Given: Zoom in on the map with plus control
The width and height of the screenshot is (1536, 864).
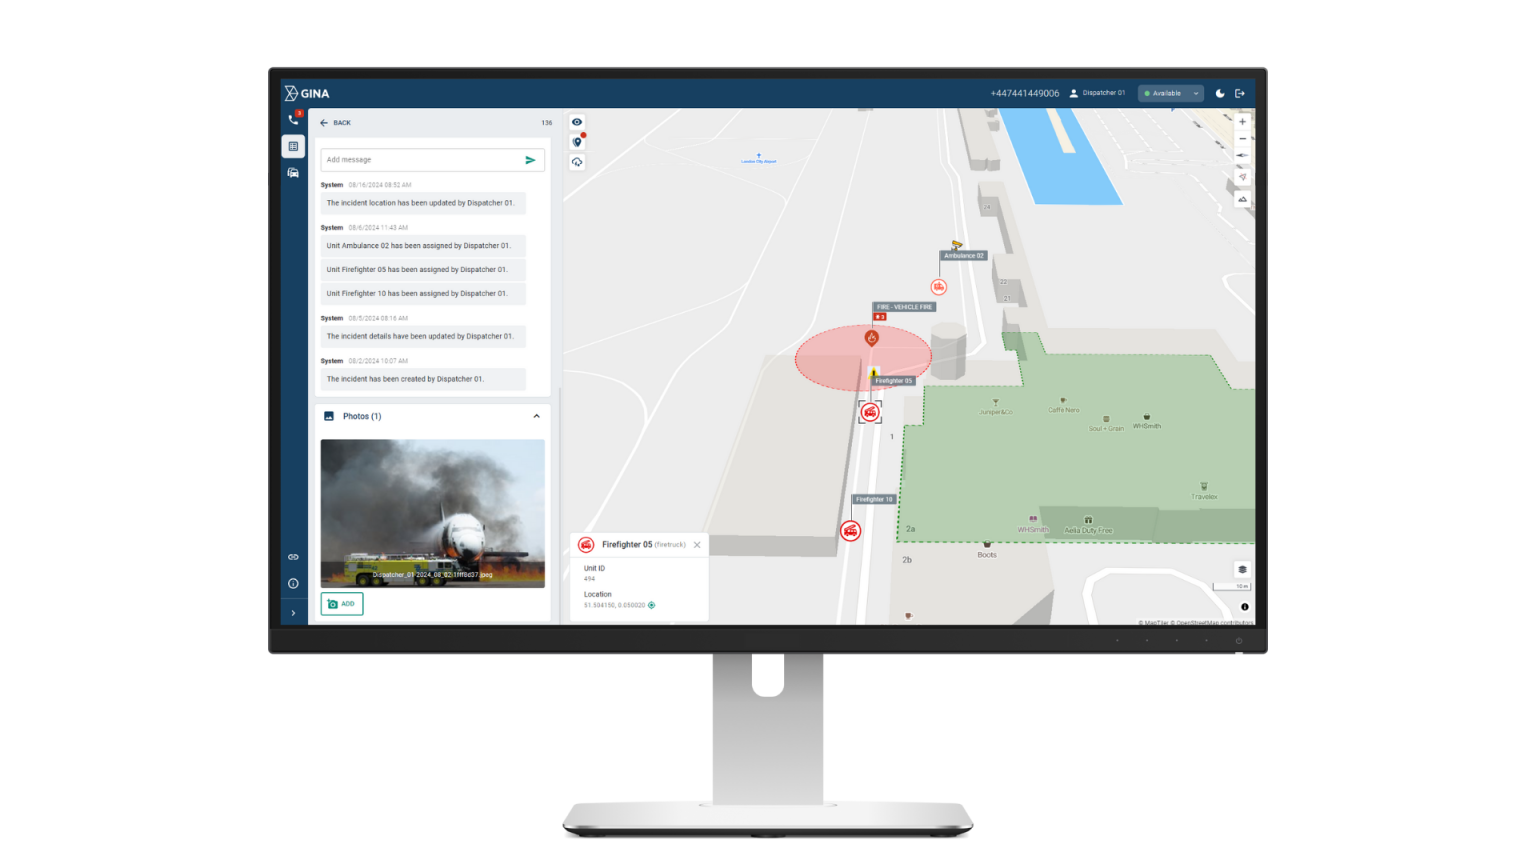Looking at the screenshot, I should [x=1241, y=121].
